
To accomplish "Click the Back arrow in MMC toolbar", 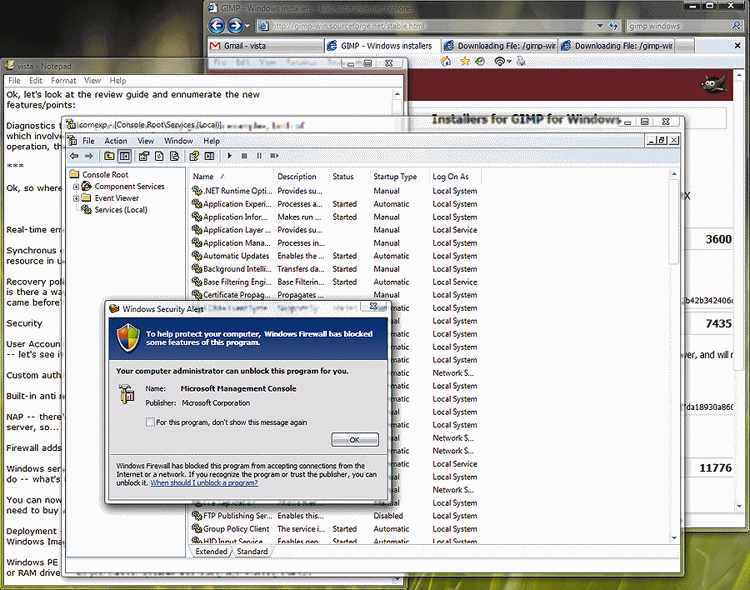I will click(74, 156).
